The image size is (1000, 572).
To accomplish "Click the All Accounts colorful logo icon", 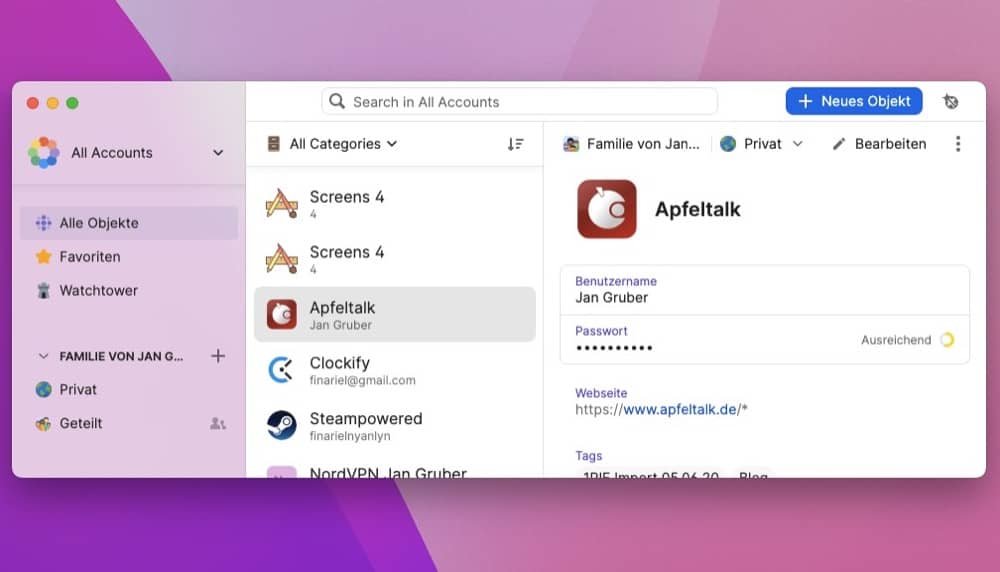I will tap(43, 152).
